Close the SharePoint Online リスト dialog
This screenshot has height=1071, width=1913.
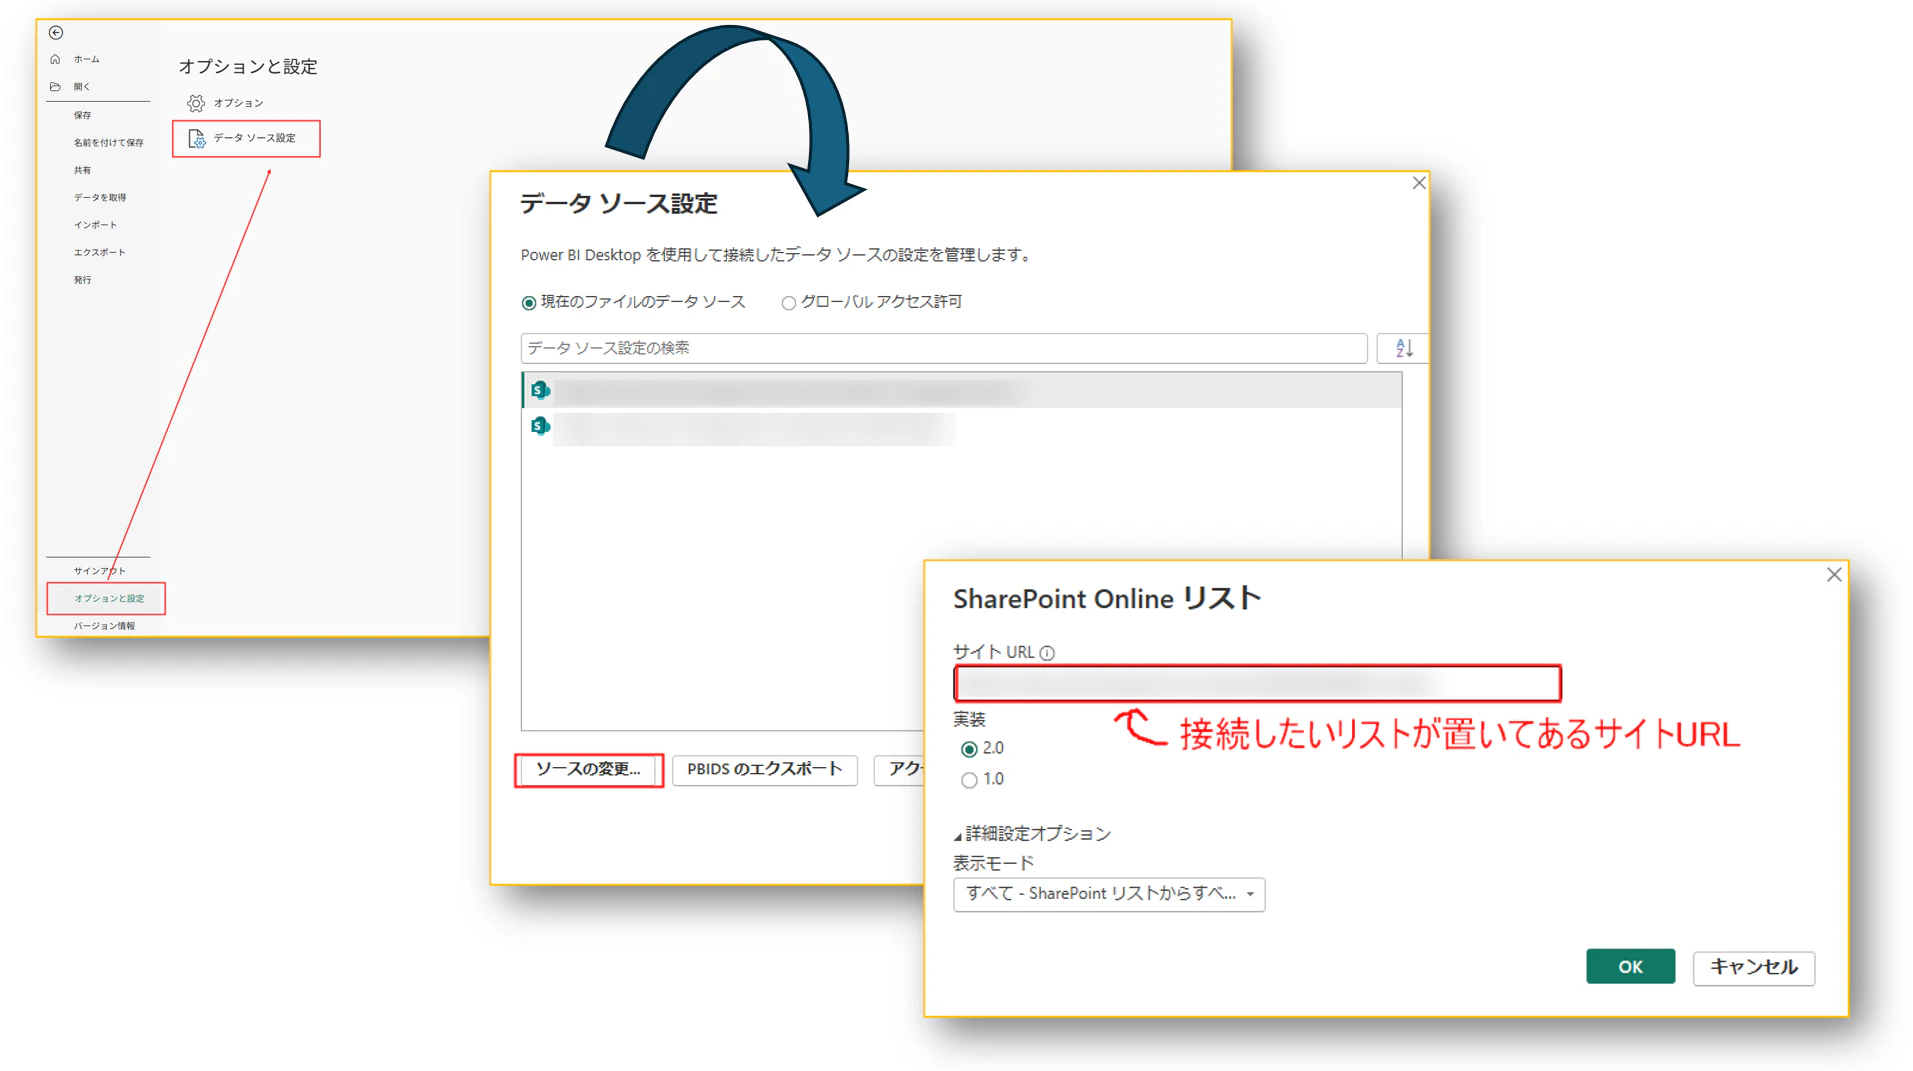tap(1834, 575)
